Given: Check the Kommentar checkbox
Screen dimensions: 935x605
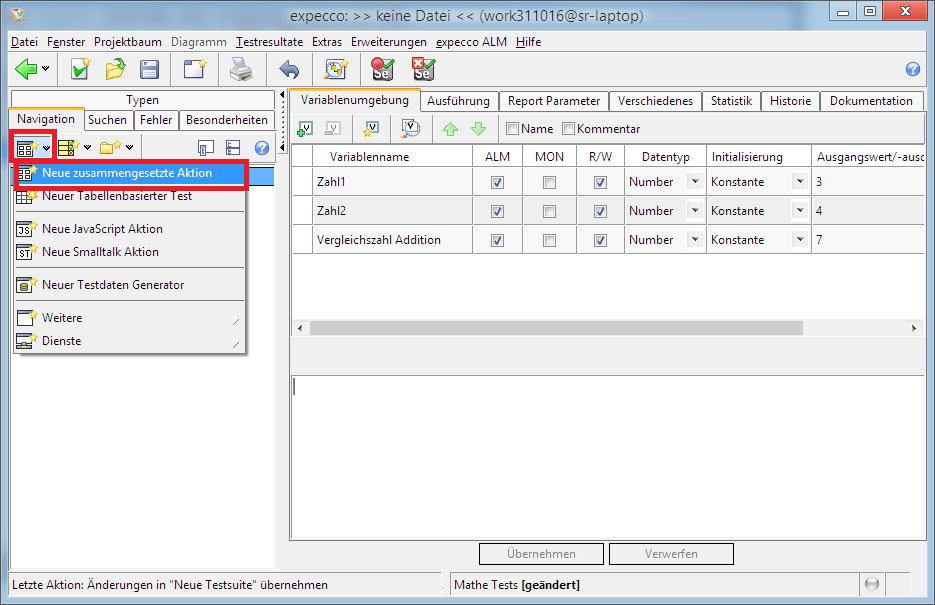Looking at the screenshot, I should [x=569, y=129].
